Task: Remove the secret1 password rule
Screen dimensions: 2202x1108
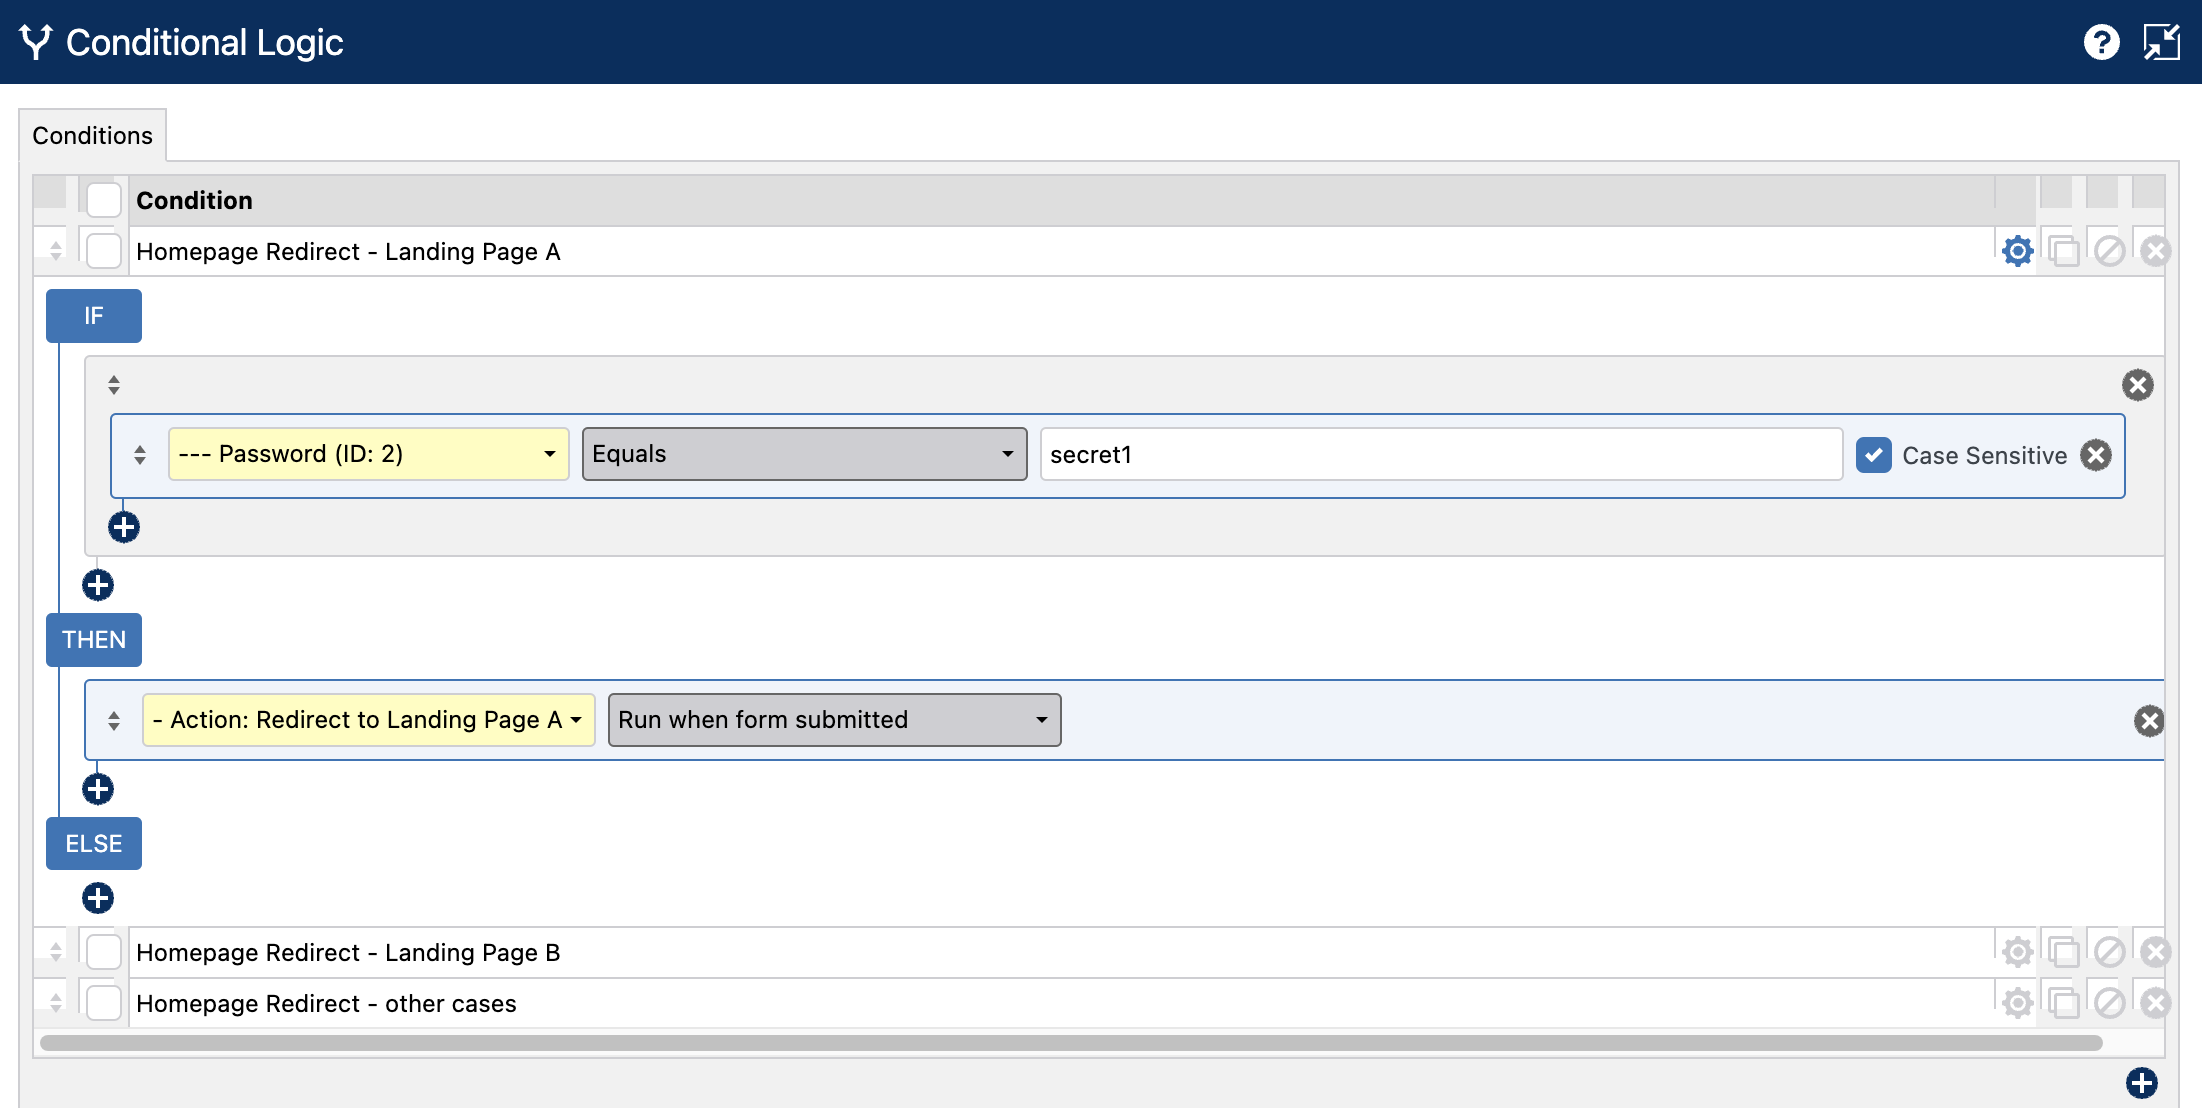Action: point(2096,455)
